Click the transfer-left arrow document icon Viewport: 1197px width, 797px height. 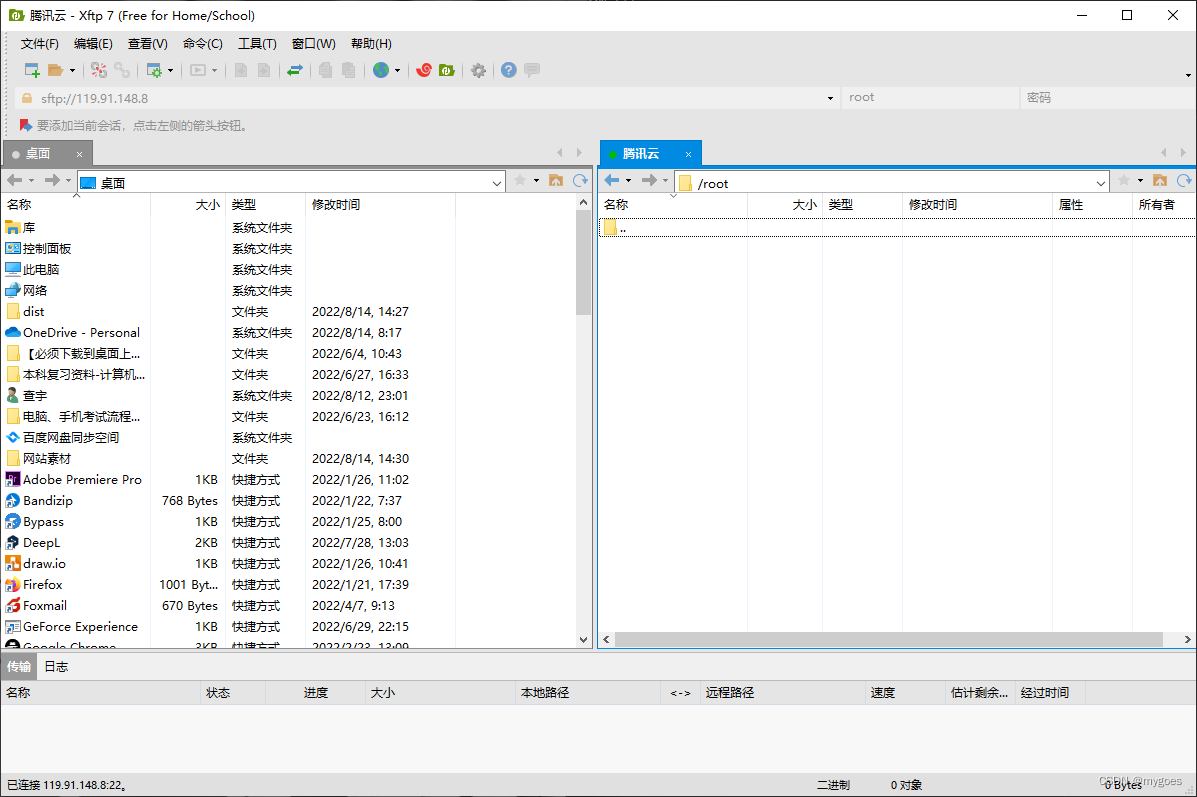tap(240, 70)
